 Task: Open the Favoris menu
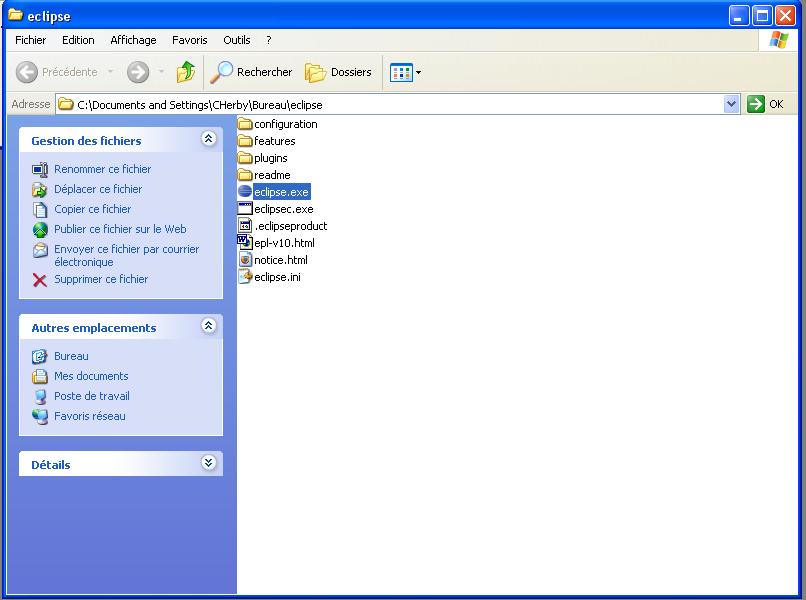coord(190,40)
